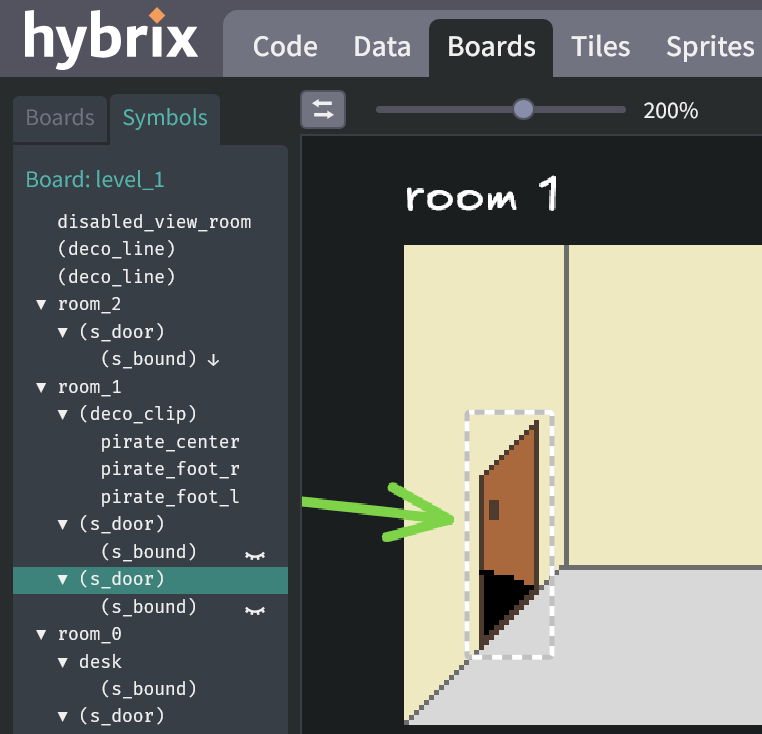Switch to the Boards side panel tab
The width and height of the screenshot is (762, 734).
pyautogui.click(x=60, y=118)
